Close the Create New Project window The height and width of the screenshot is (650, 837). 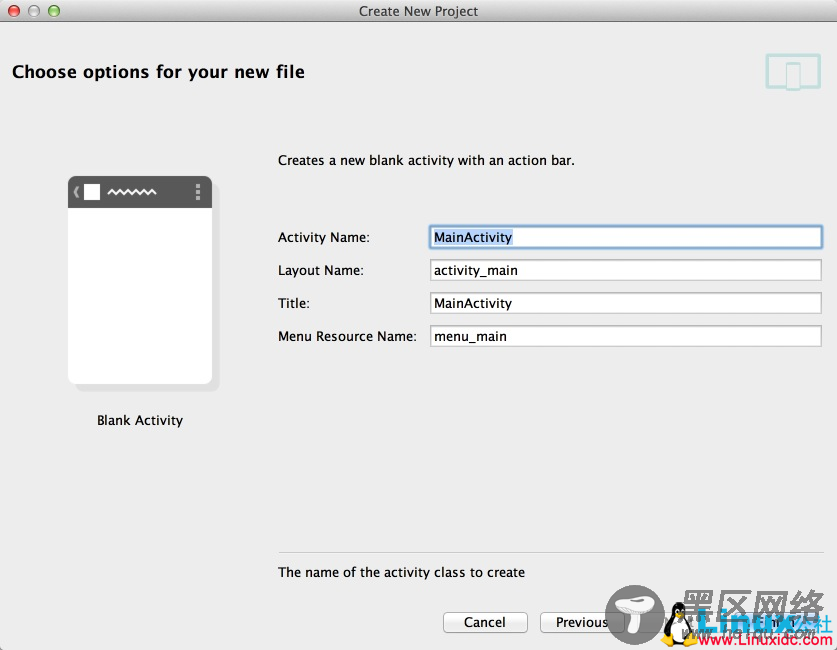14,11
